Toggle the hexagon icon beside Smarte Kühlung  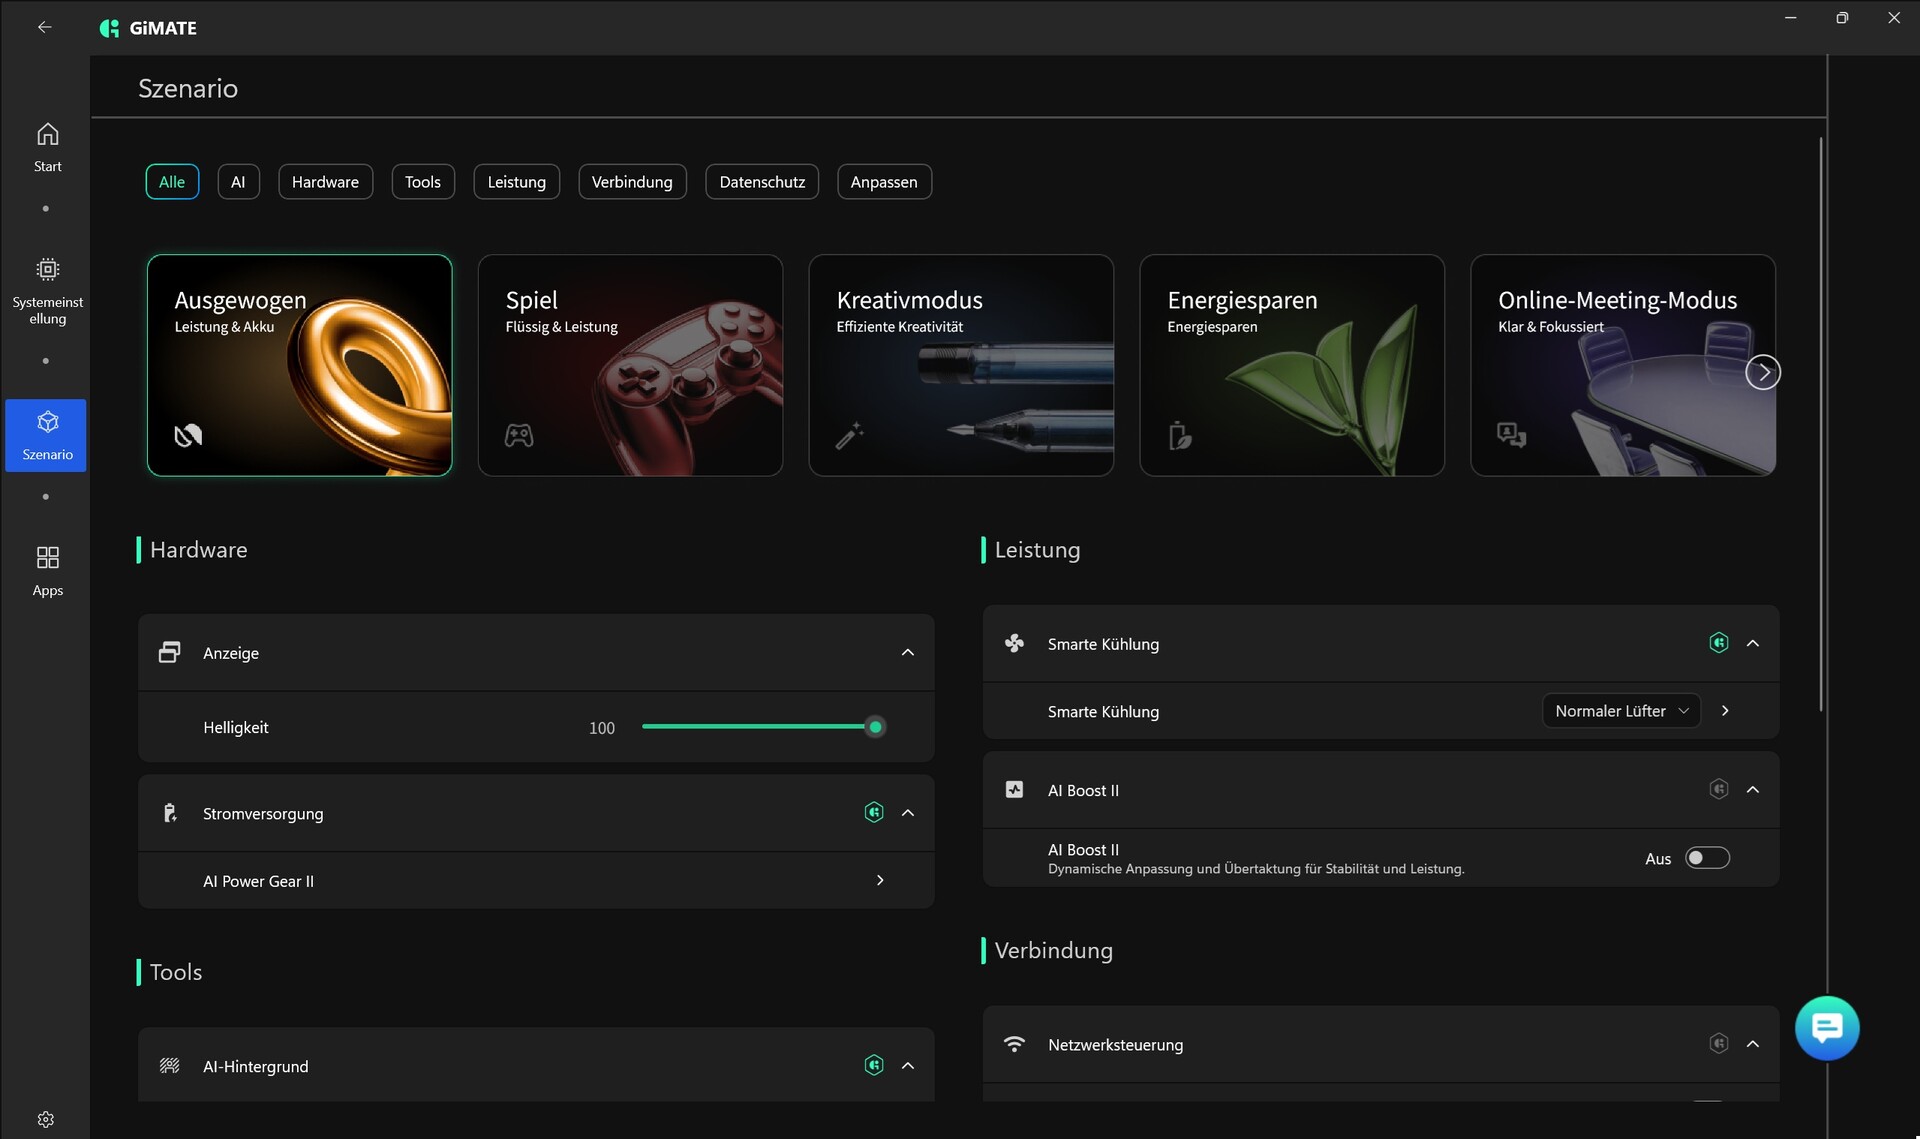pos(1718,643)
